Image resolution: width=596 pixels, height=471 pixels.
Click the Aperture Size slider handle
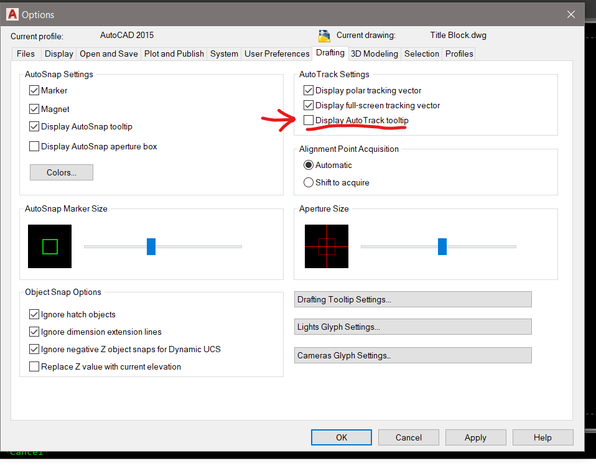point(442,246)
